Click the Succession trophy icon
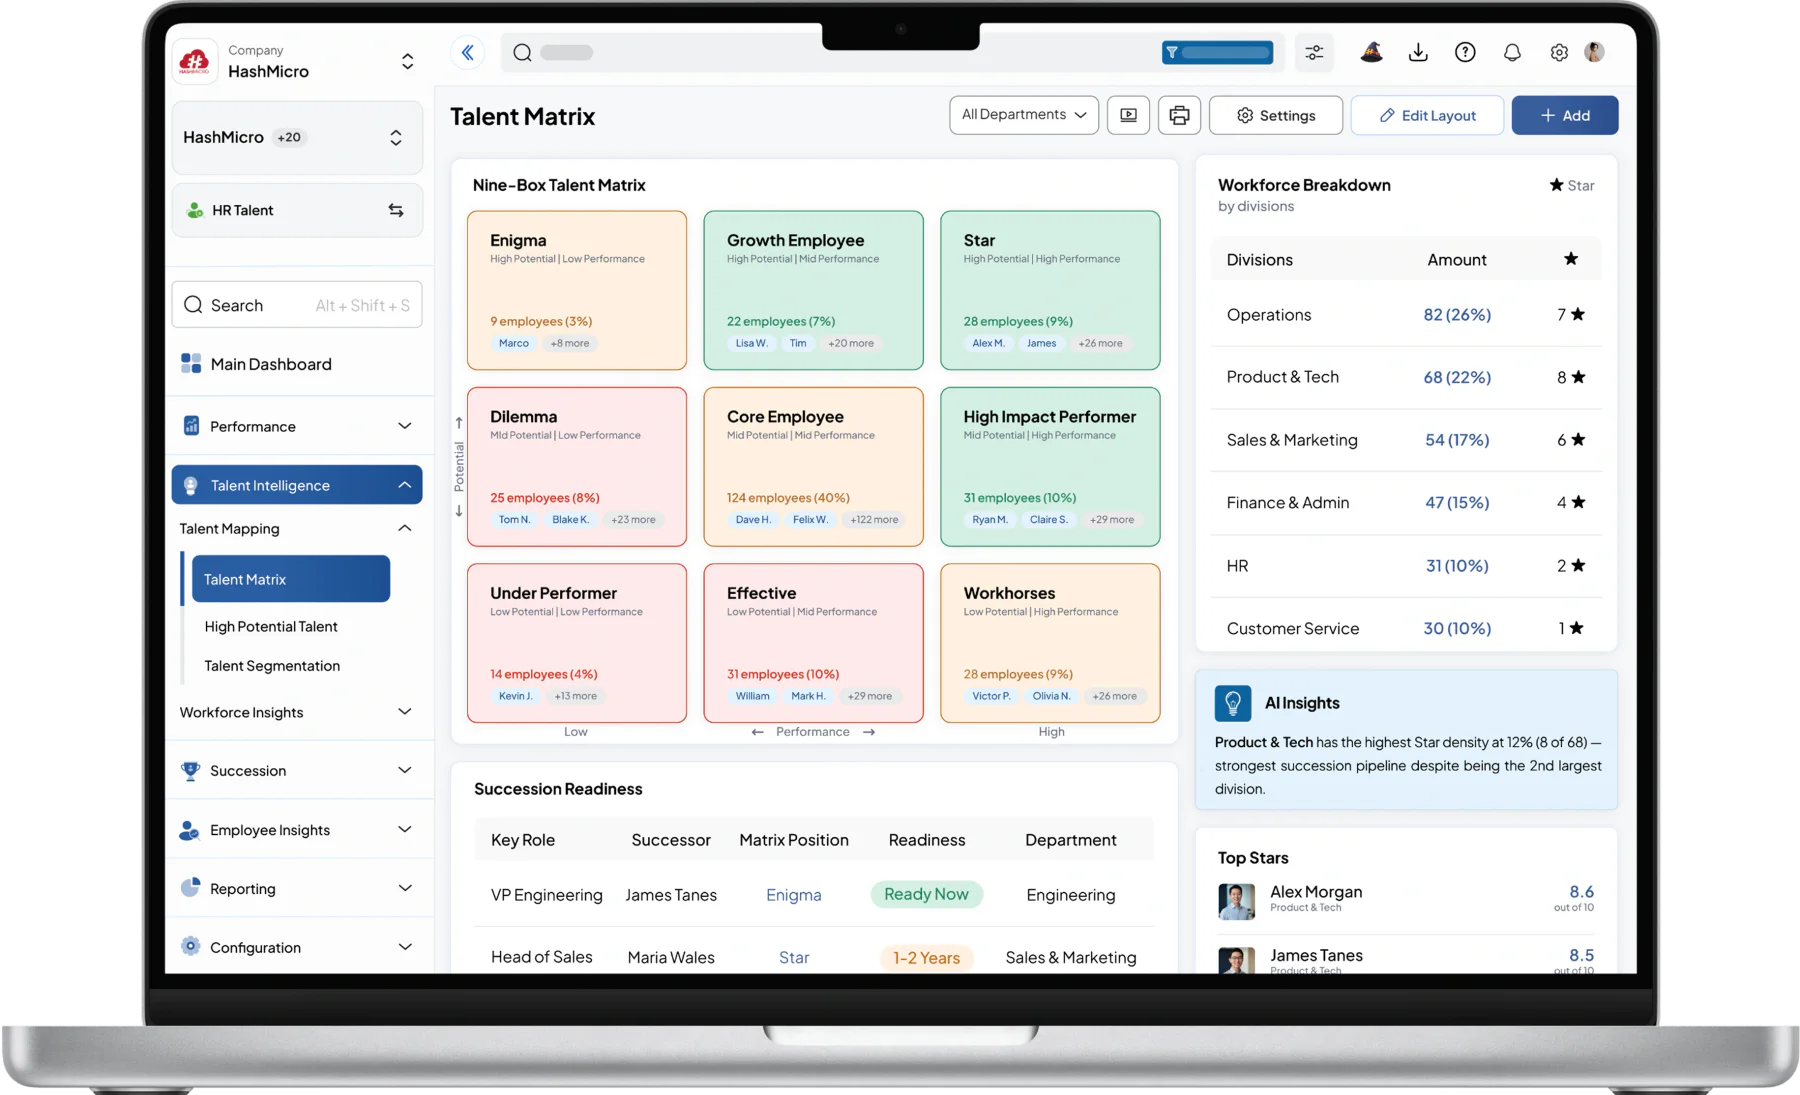Viewport: 1800px width, 1095px height. tap(190, 771)
